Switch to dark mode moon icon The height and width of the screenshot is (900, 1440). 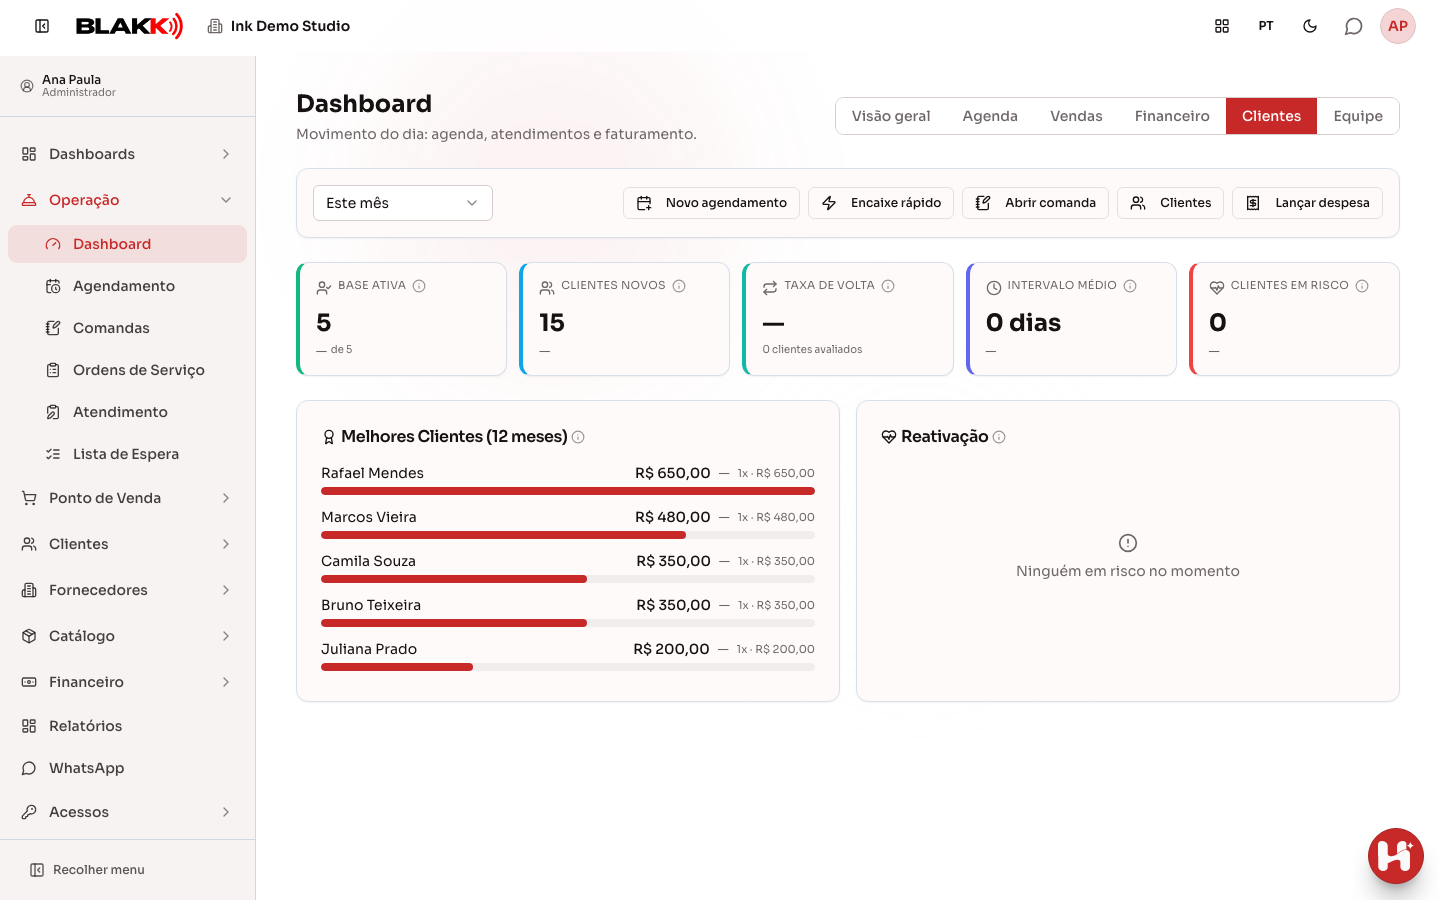tap(1310, 26)
